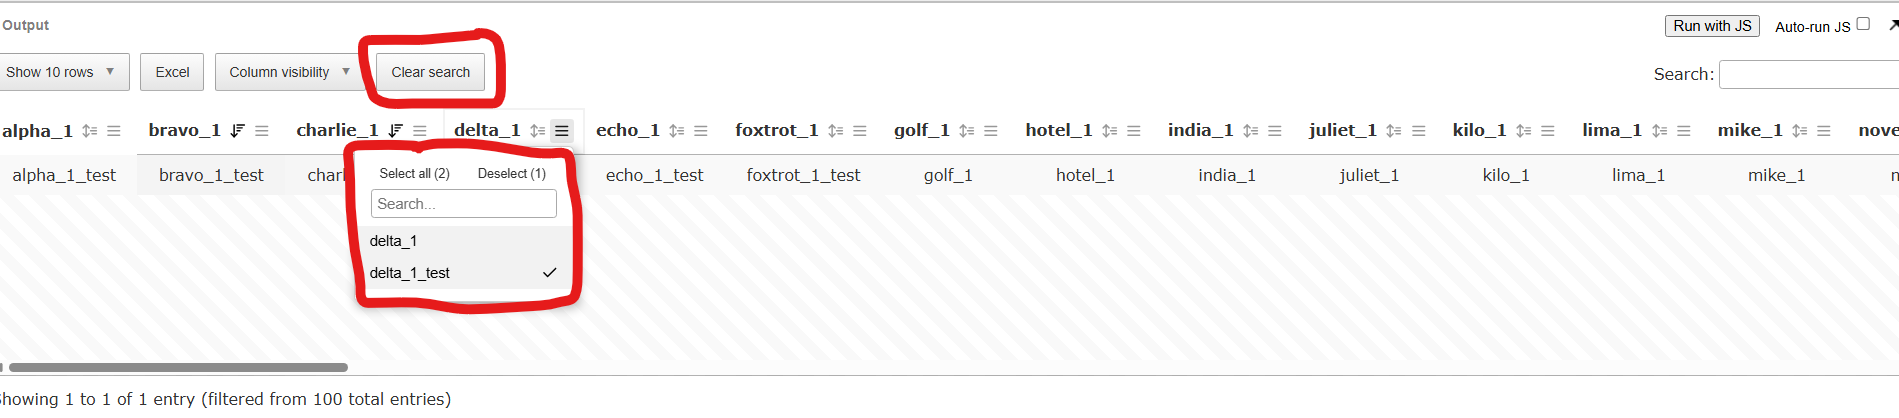The height and width of the screenshot is (418, 1899).
Task: Open filter menu icon for foxtrot_1 column
Action: point(860,131)
